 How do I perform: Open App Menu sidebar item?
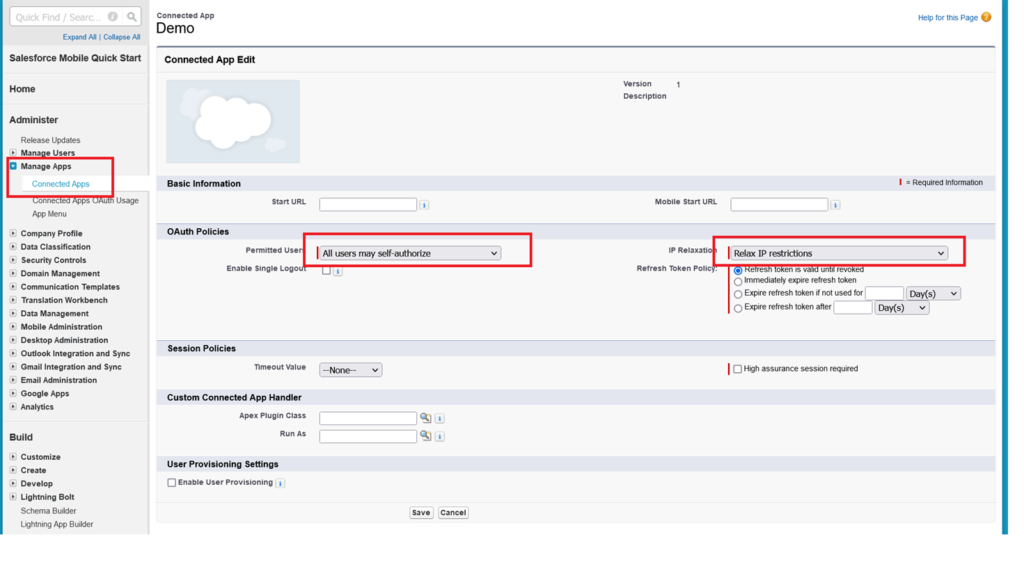pyautogui.click(x=50, y=214)
